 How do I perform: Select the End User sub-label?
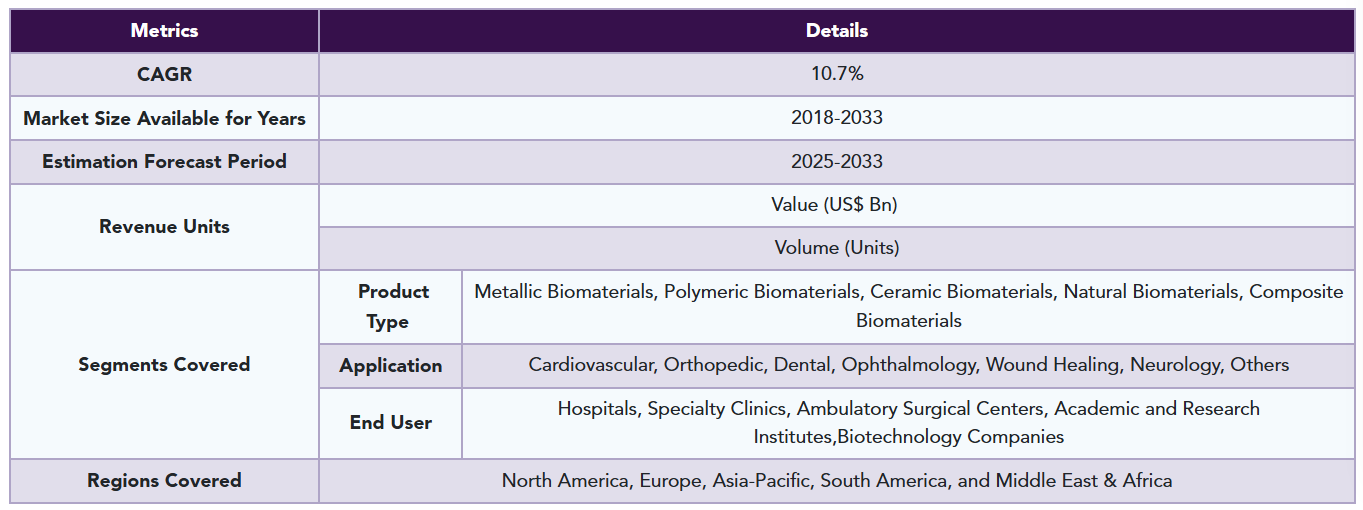[391, 423]
